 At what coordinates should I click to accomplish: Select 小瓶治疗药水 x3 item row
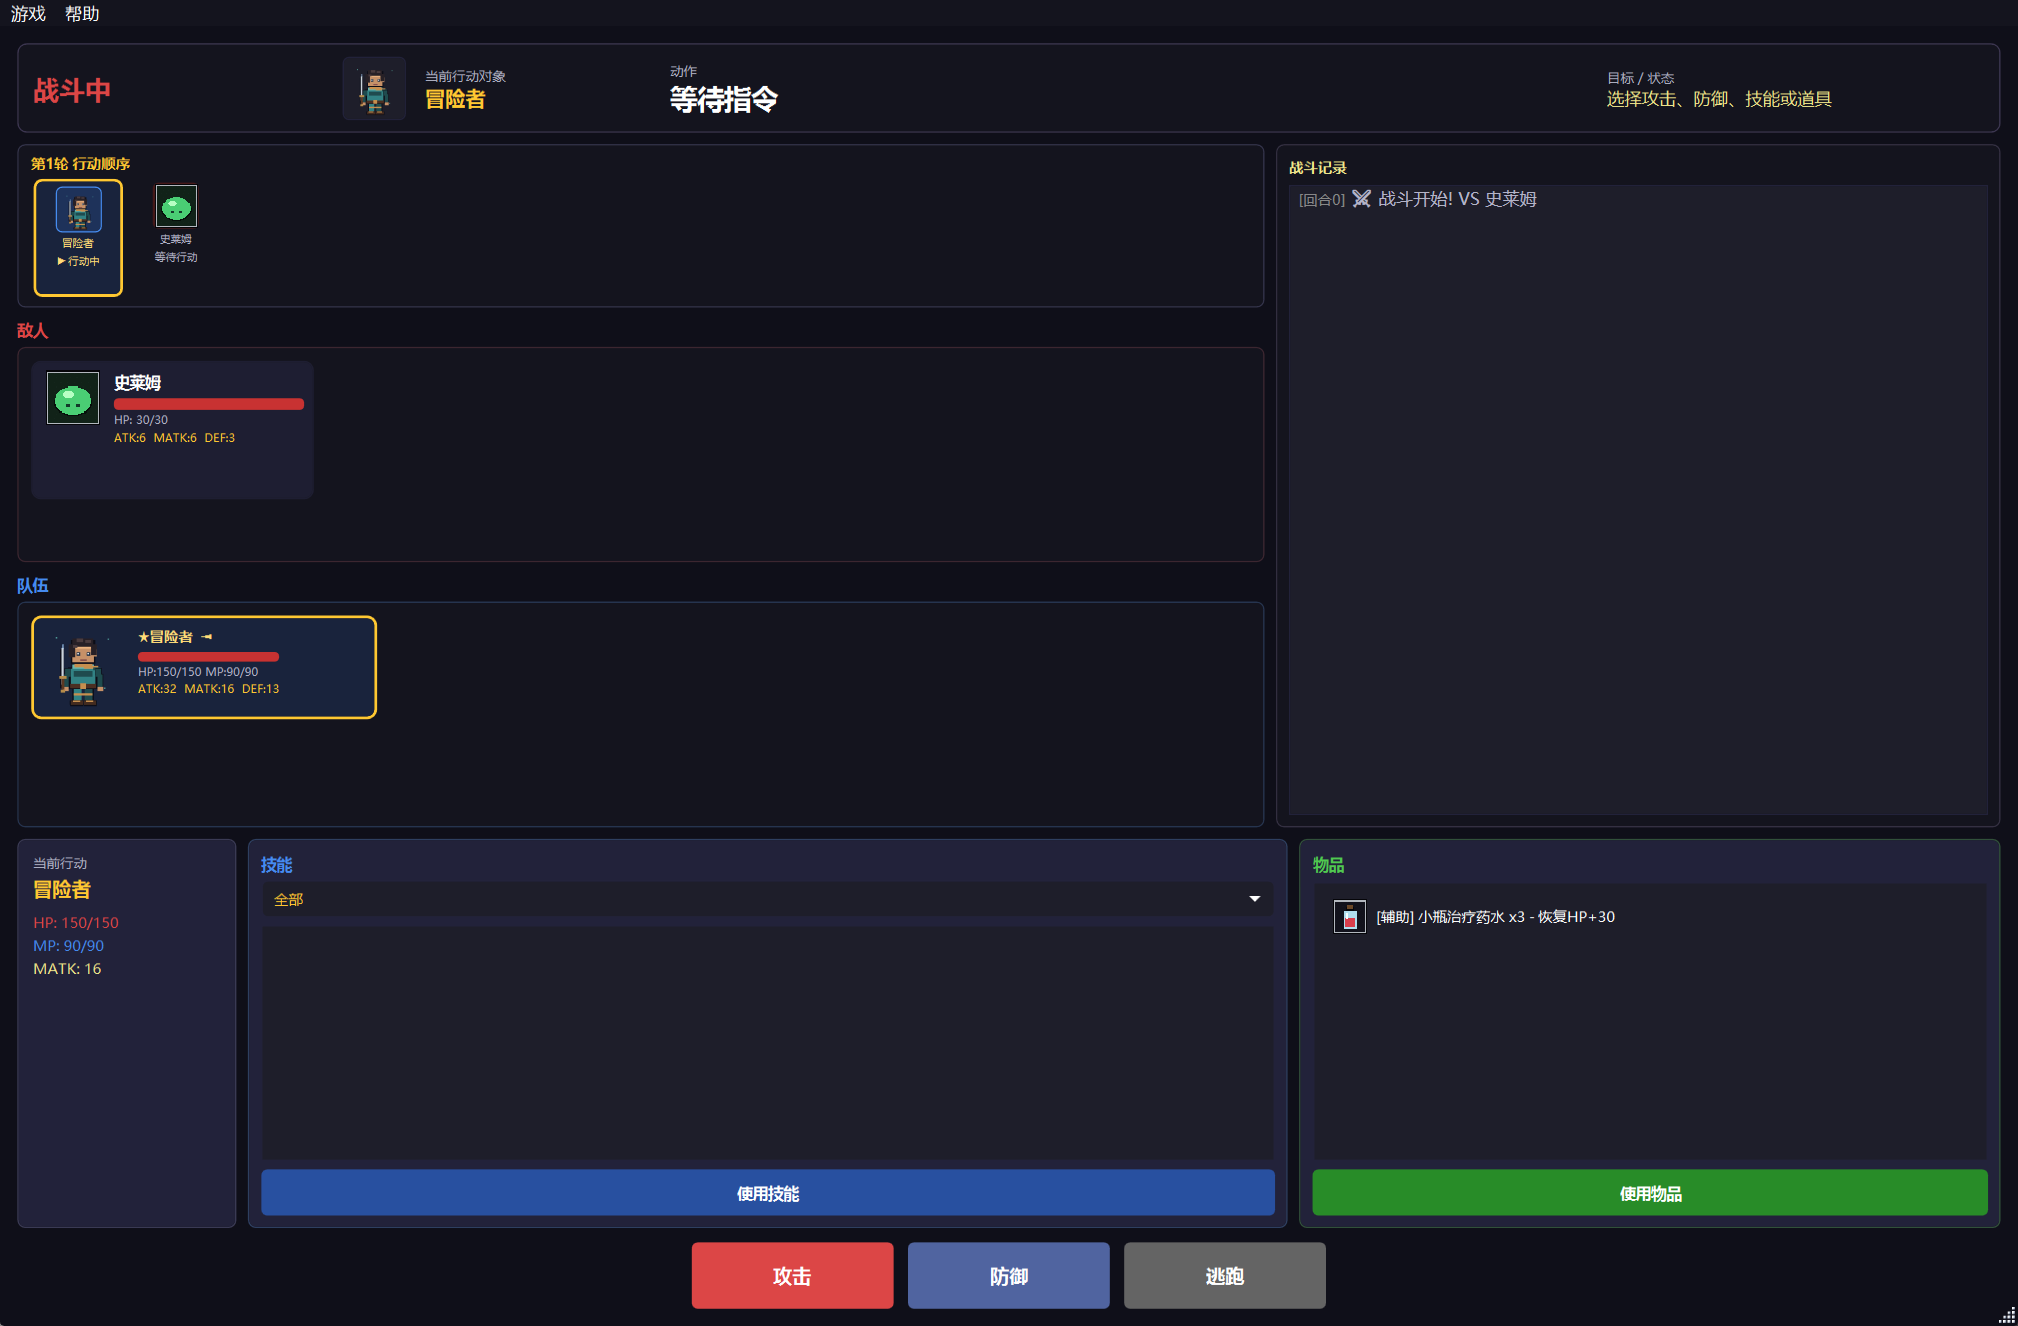[x=1649, y=917]
